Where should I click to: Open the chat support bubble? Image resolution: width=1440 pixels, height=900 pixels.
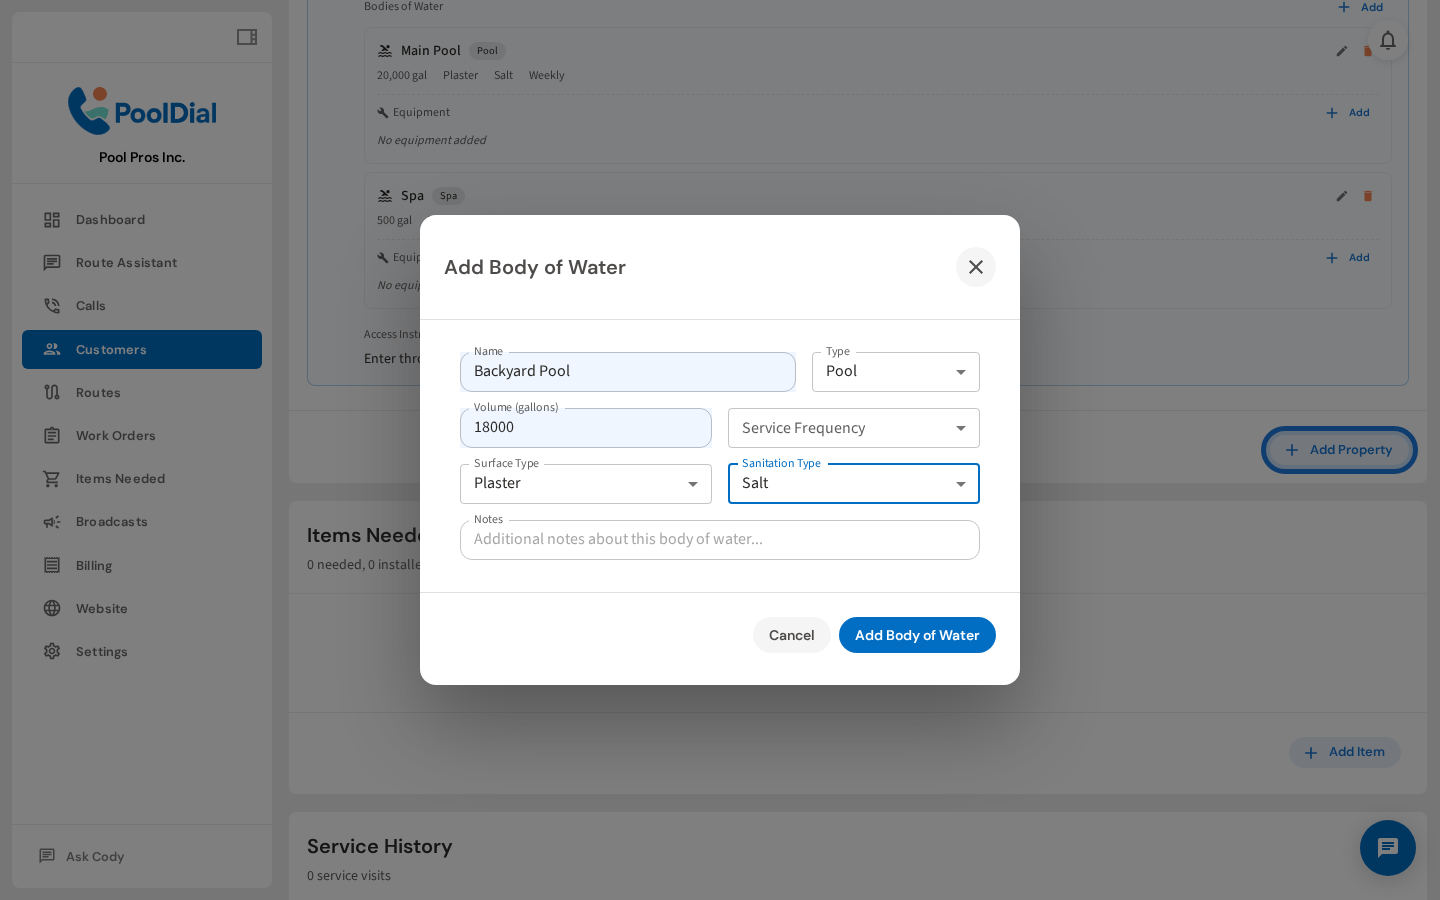[x=1387, y=848]
